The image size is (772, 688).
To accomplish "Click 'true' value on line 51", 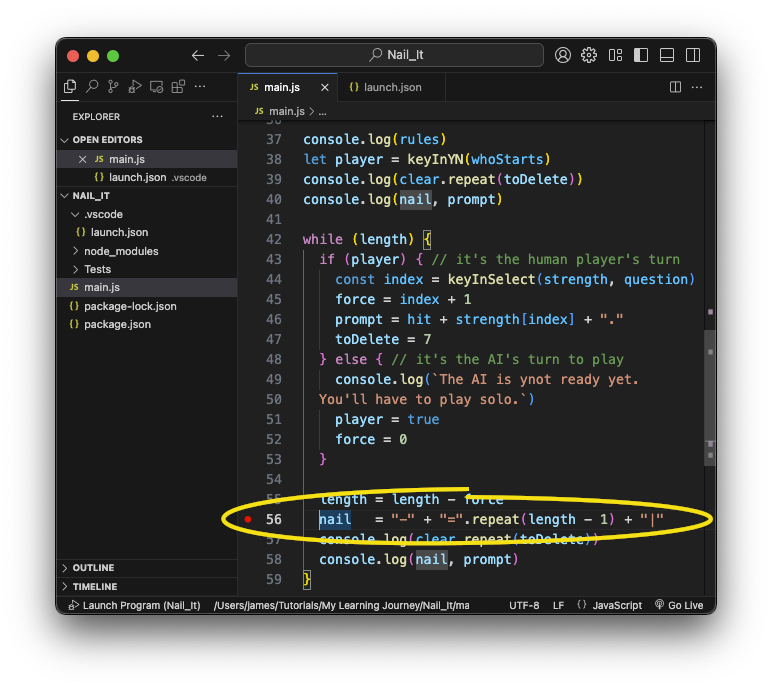I will click(423, 420).
